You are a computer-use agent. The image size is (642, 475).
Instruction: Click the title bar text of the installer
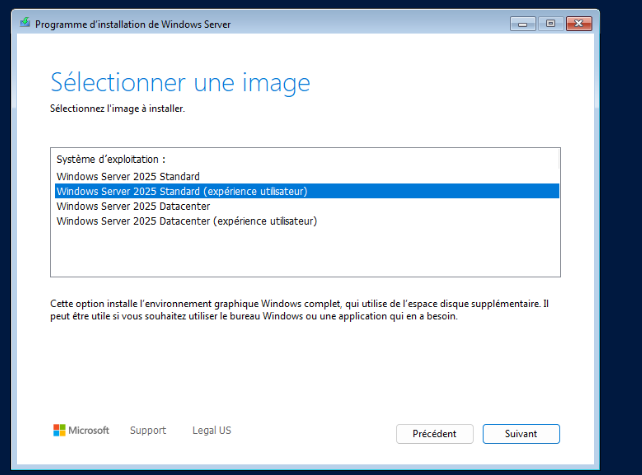[133, 23]
